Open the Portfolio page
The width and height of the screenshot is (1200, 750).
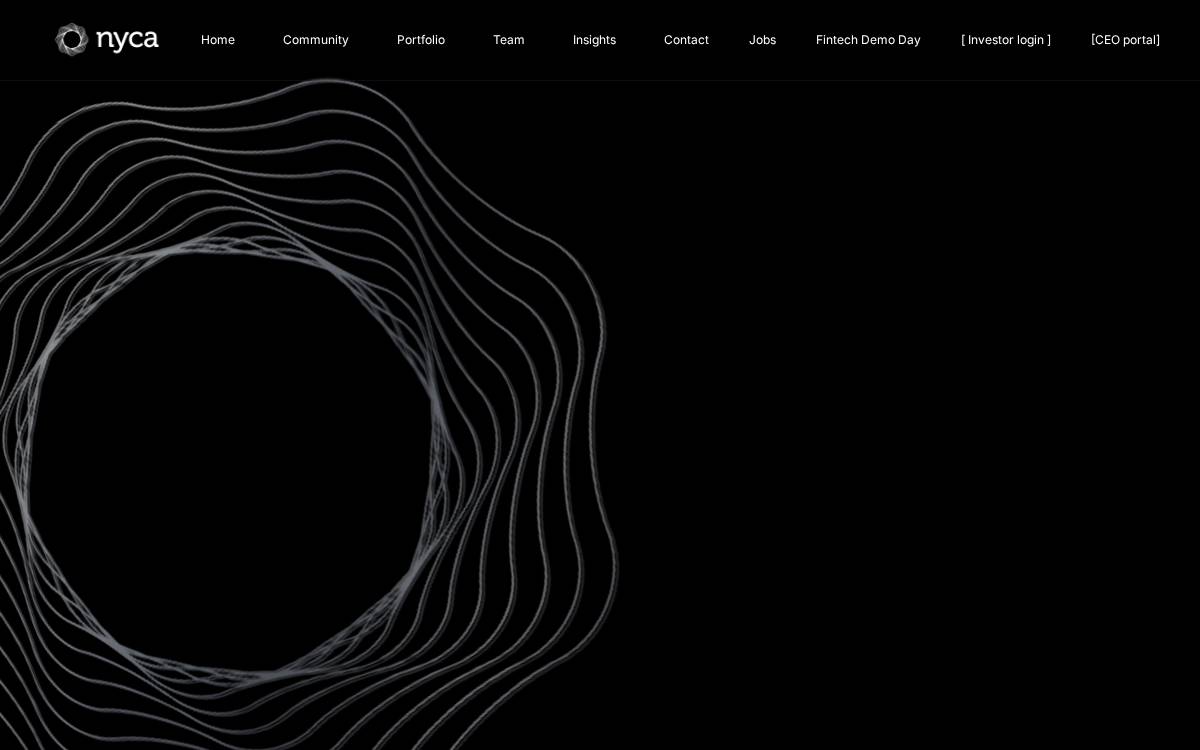pyautogui.click(x=421, y=40)
